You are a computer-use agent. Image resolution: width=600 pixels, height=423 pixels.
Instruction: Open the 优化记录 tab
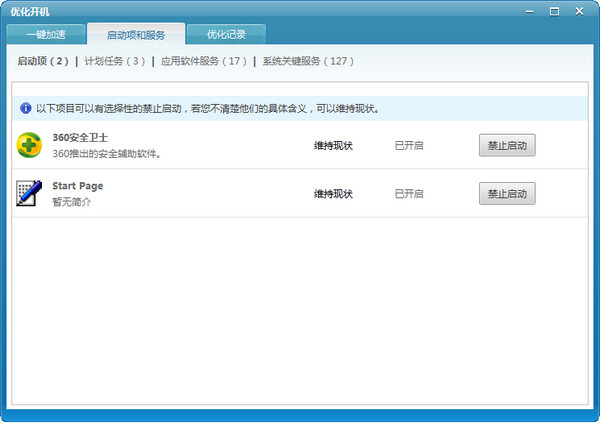pos(226,34)
